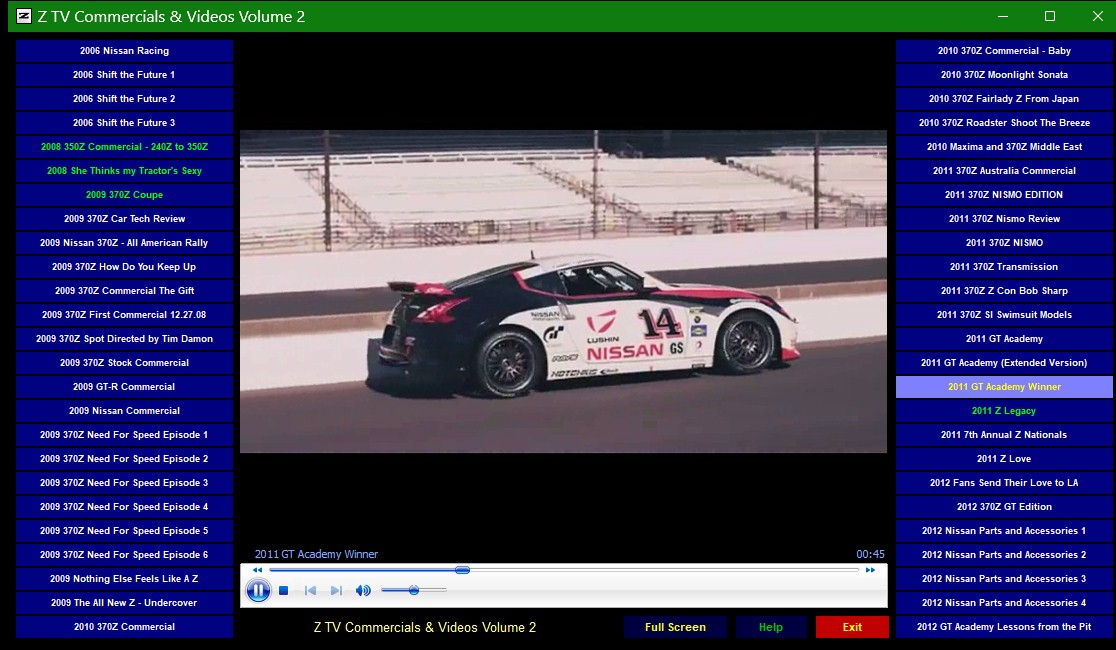
Task: Pause the playing video
Action: [258, 591]
